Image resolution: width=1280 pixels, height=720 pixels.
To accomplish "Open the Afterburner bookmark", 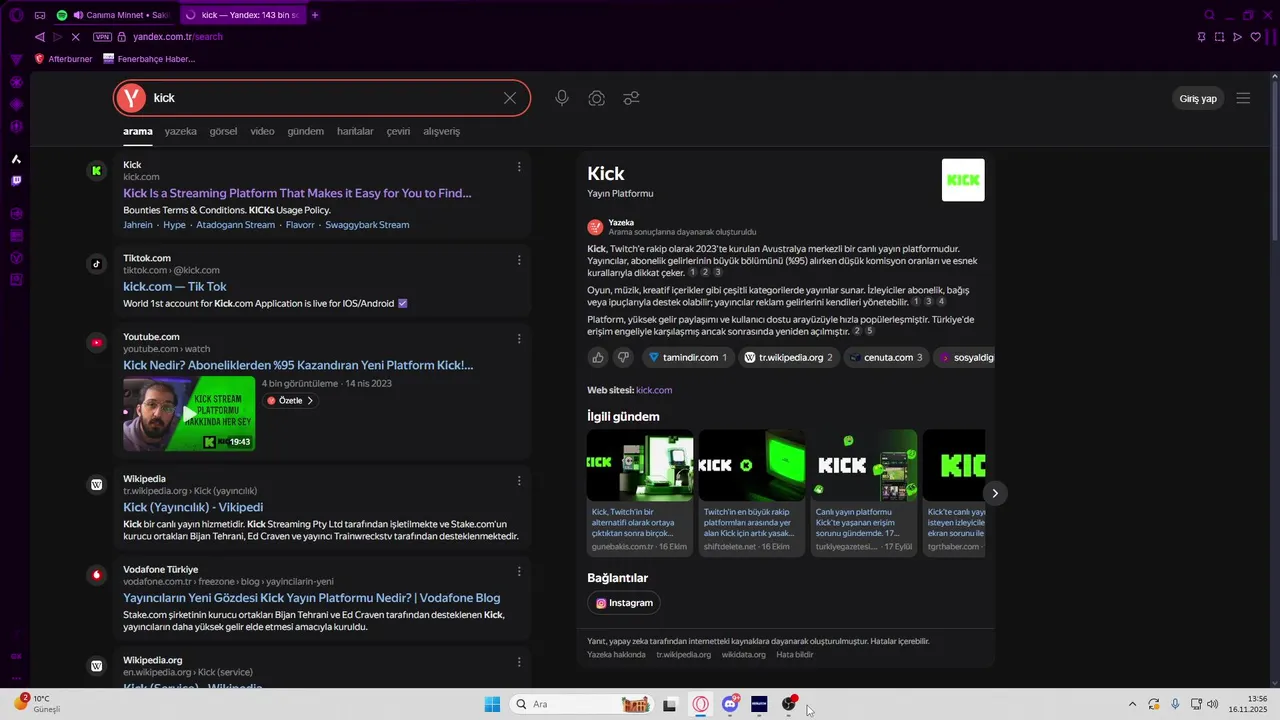I will coord(63,59).
